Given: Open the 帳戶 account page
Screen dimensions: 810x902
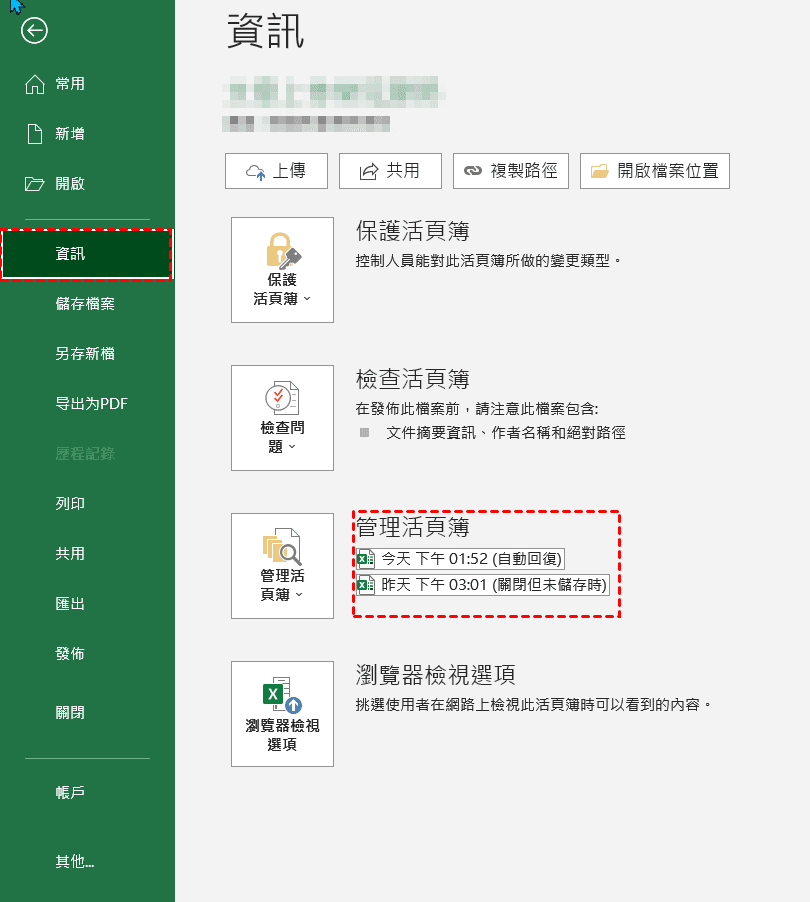Looking at the screenshot, I should click(70, 792).
